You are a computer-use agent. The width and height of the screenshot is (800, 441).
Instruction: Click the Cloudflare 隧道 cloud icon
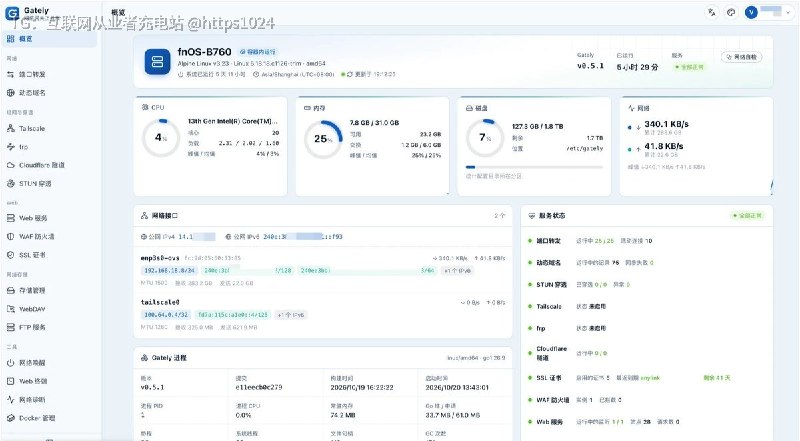coord(10,165)
